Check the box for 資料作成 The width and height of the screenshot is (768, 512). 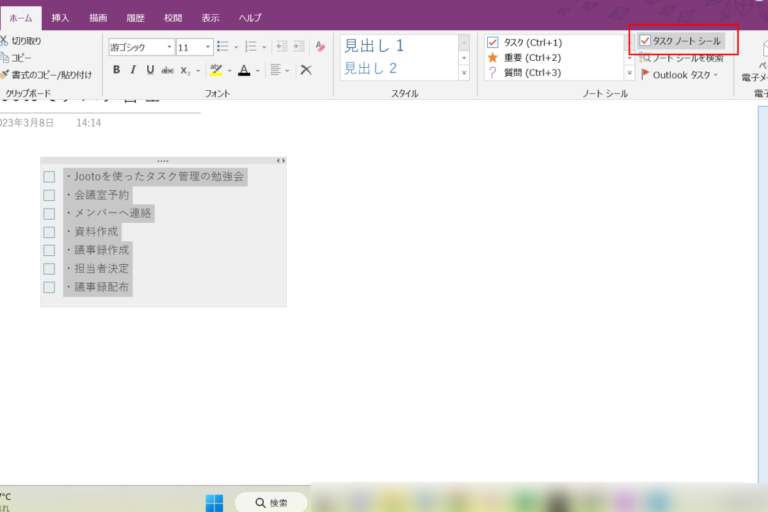tap(49, 232)
